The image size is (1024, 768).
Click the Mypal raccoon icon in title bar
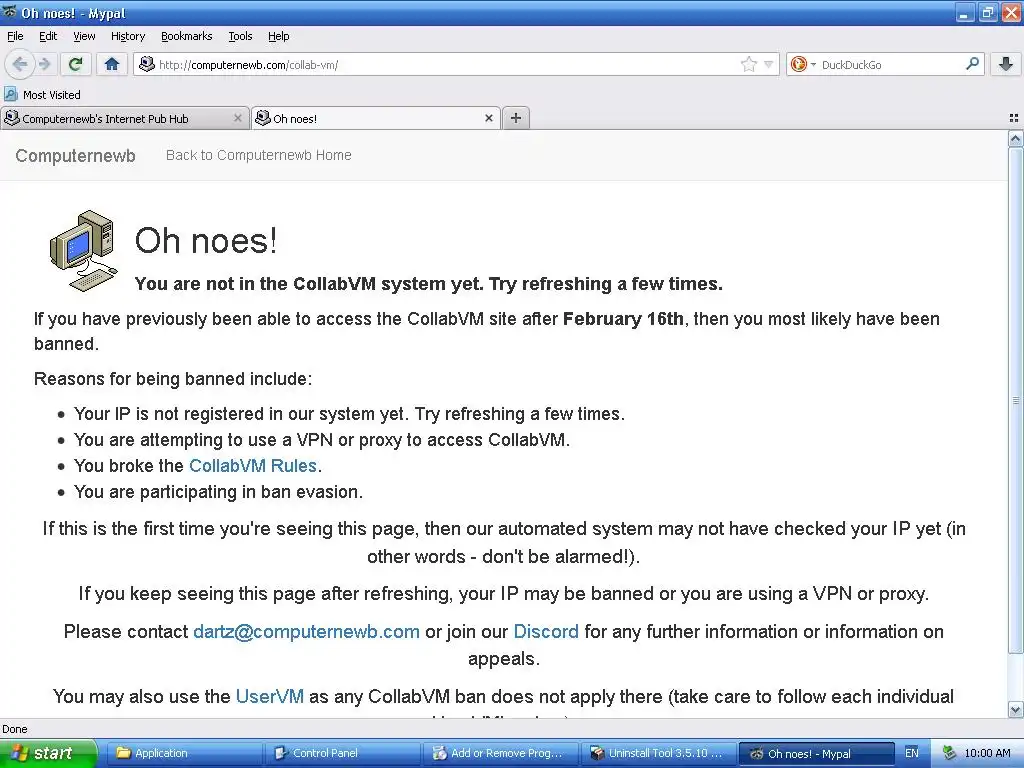coord(9,12)
